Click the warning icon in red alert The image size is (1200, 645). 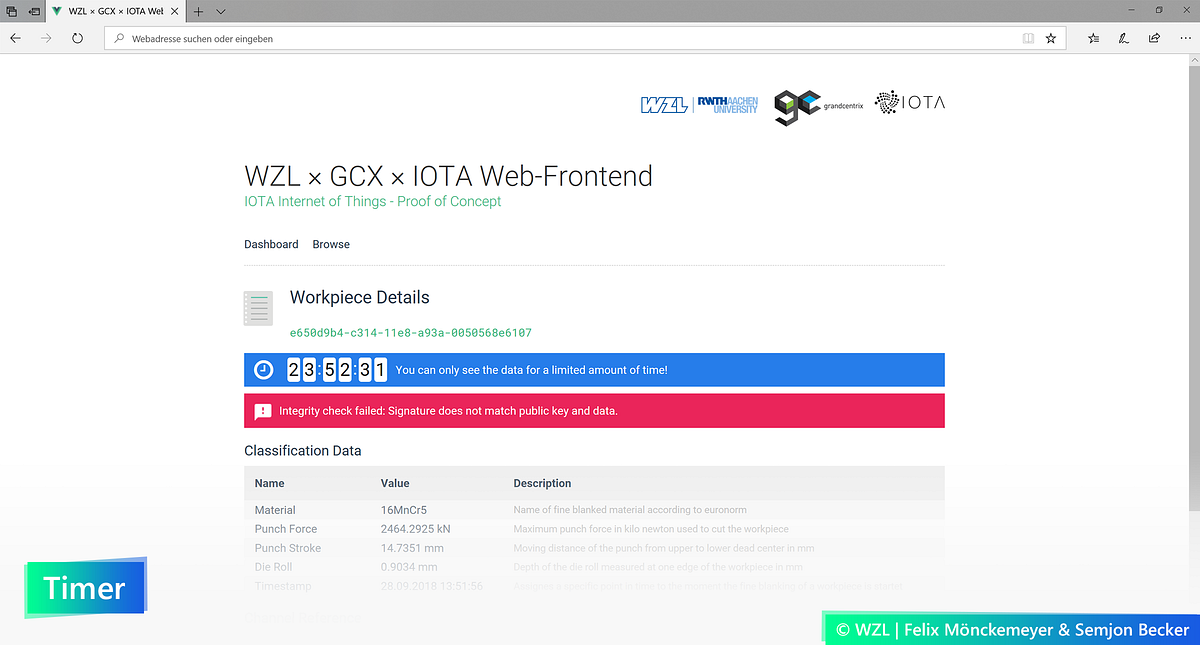[263, 411]
